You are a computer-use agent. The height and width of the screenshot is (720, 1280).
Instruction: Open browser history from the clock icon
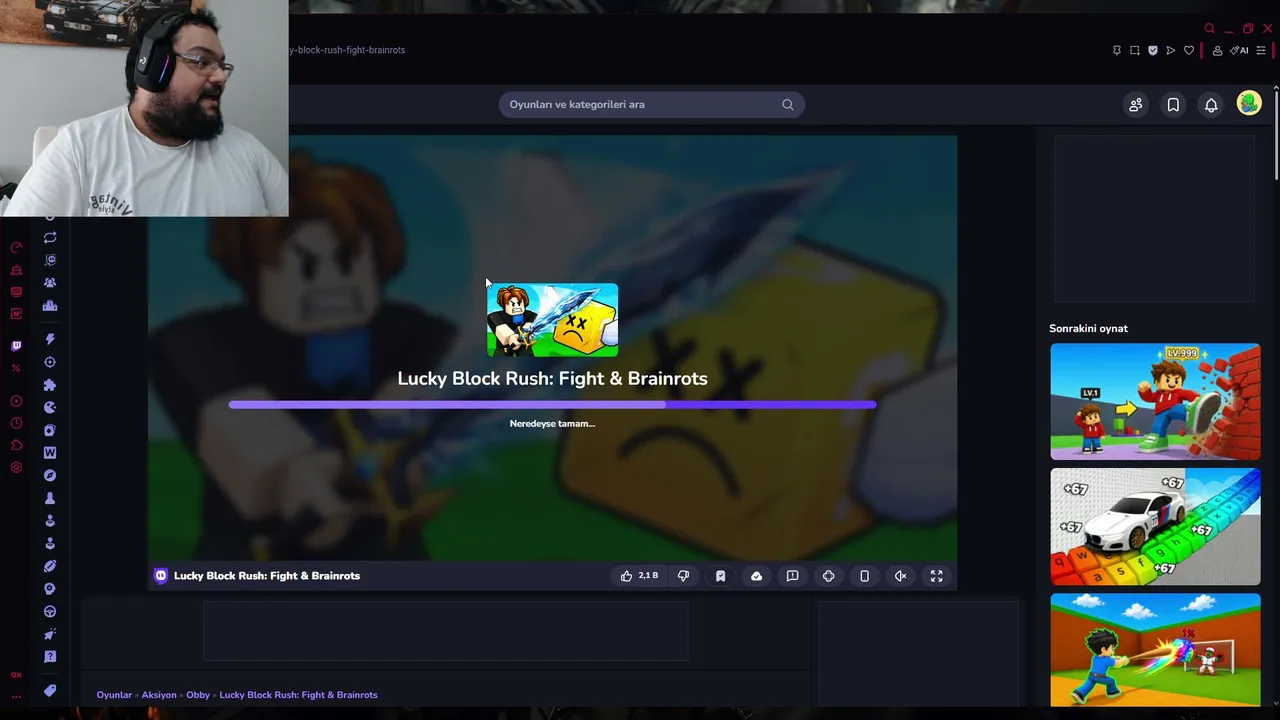(x=16, y=423)
